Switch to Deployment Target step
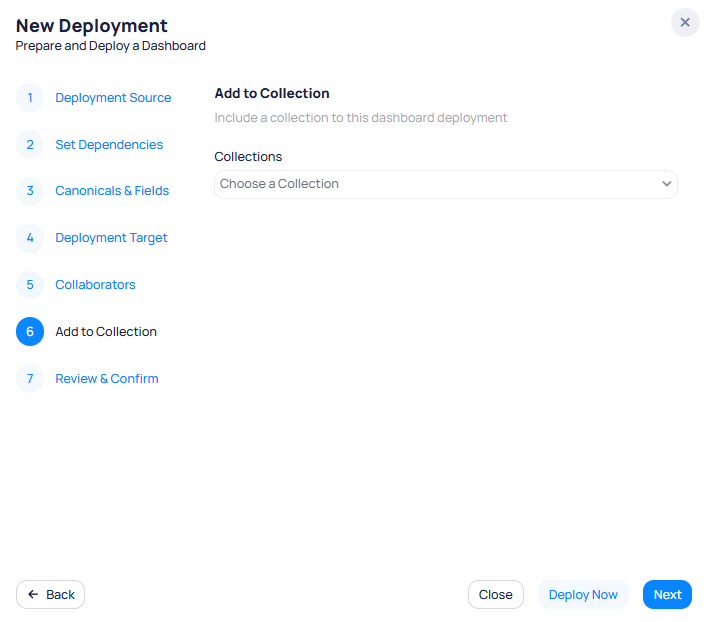The height and width of the screenshot is (622, 709). tap(111, 238)
